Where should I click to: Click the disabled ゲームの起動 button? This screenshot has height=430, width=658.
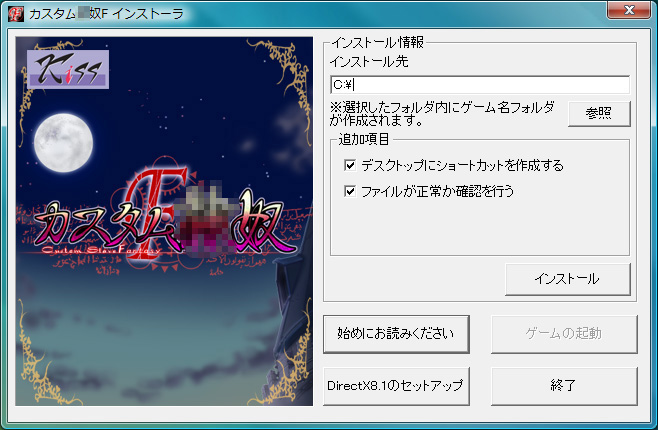point(564,334)
